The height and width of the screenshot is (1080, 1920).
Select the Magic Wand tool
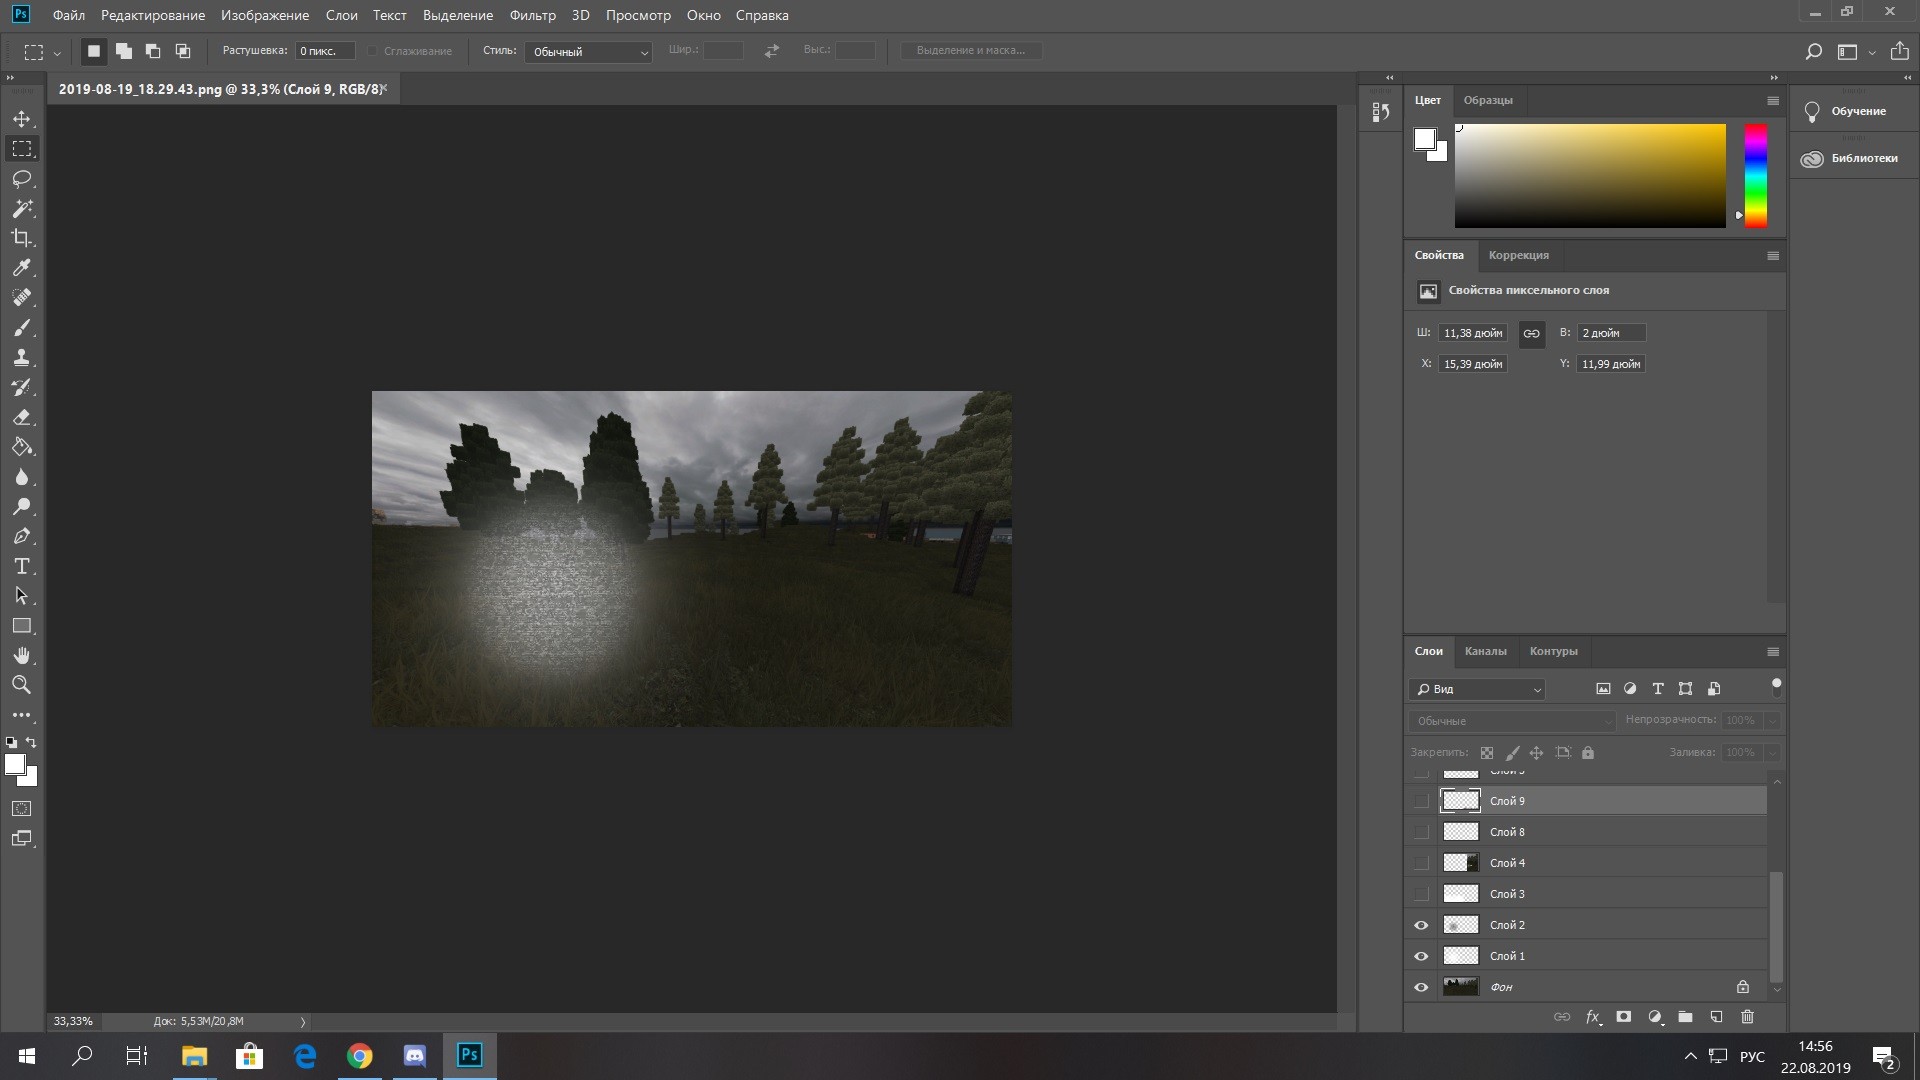pos(22,209)
